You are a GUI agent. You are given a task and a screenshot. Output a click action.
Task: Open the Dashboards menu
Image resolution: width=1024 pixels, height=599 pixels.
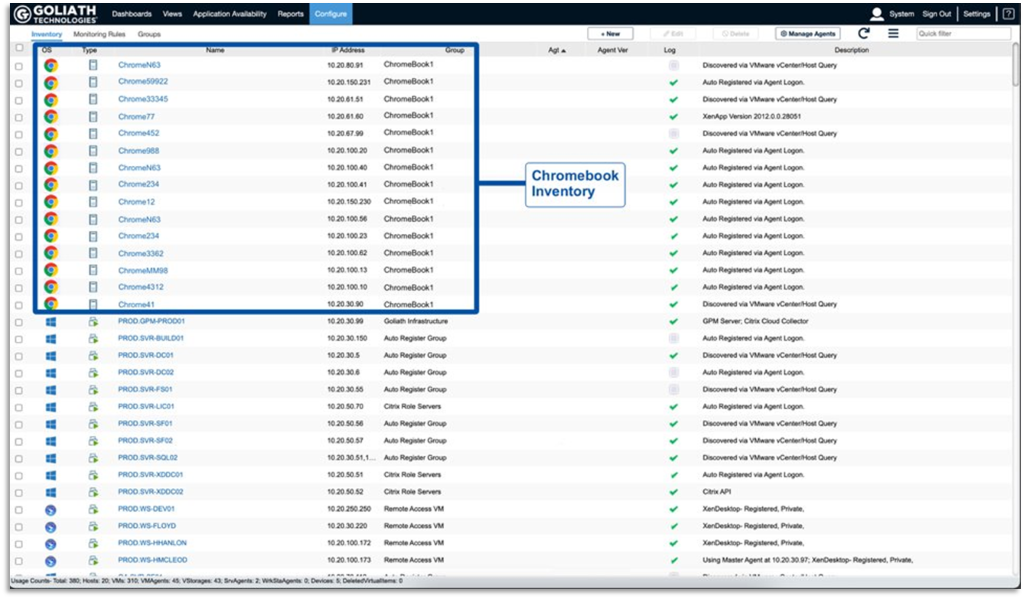131,14
